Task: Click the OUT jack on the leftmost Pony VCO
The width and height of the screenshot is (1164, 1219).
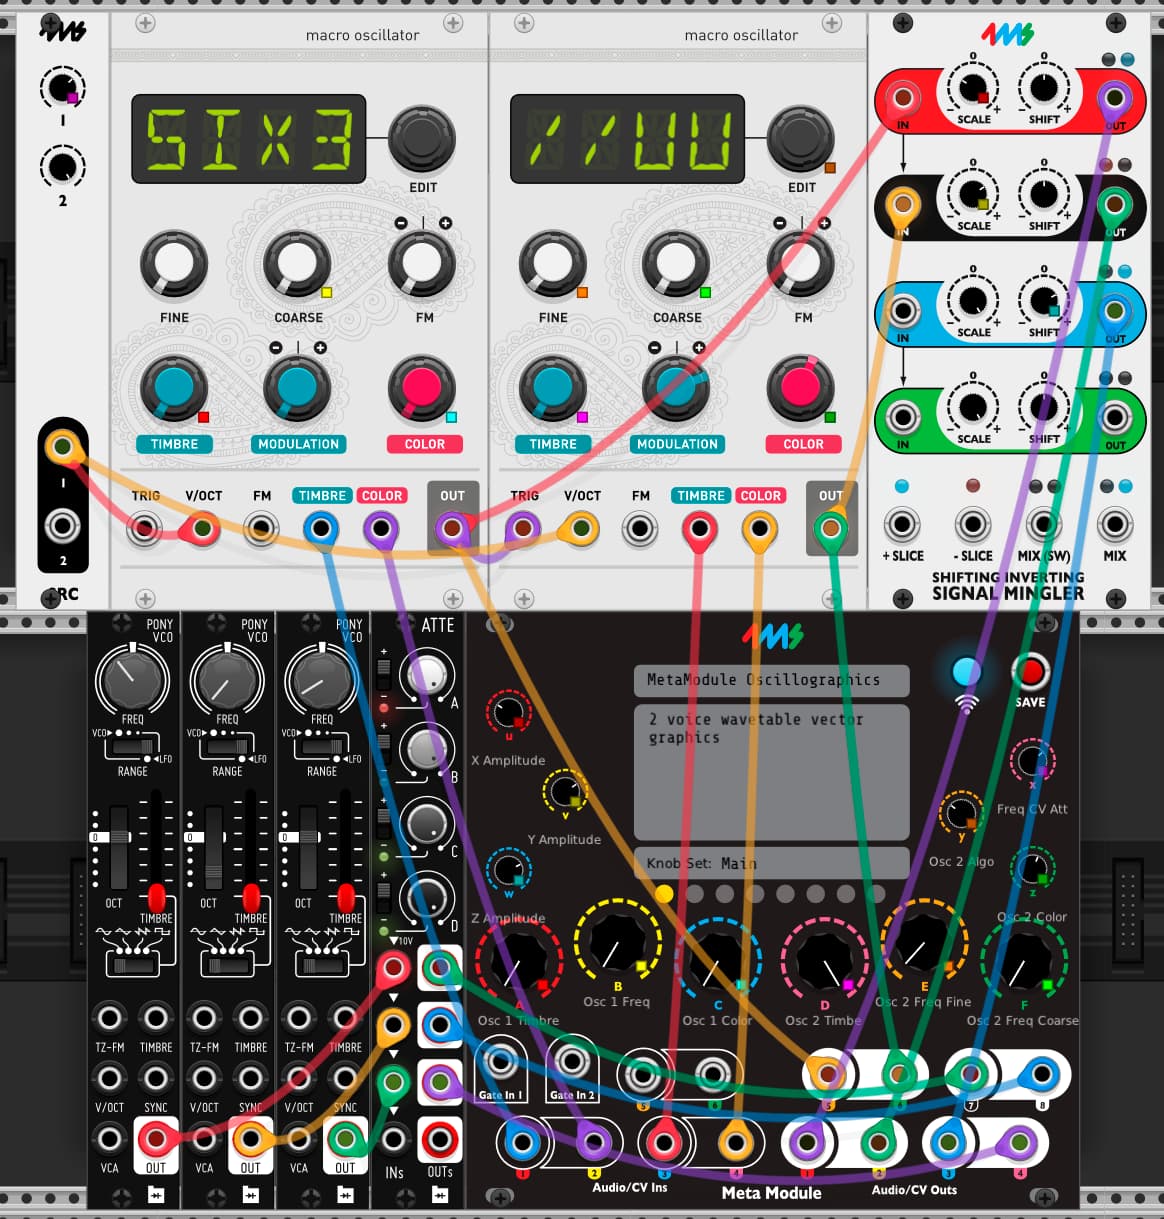Action: [156, 1139]
